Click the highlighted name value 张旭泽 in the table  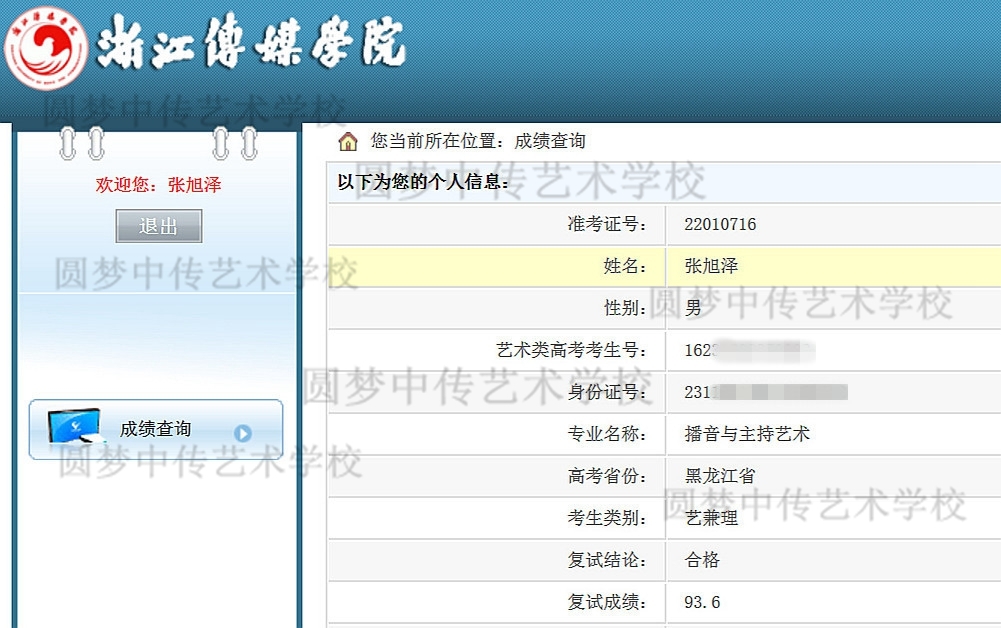(x=711, y=266)
